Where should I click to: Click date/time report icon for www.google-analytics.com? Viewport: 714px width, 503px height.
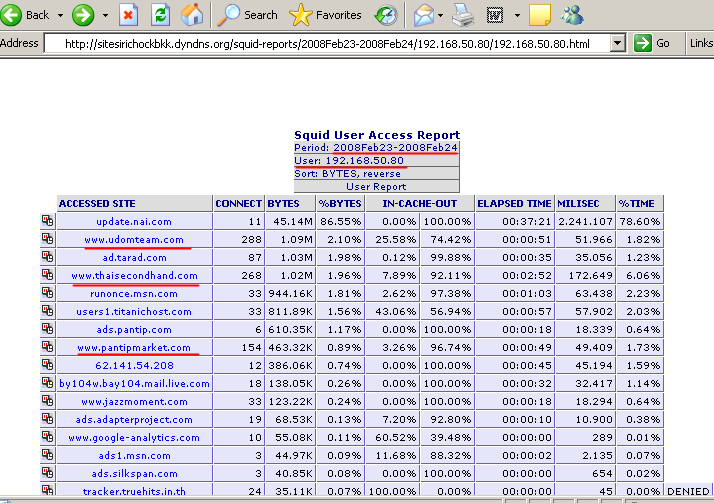point(48,437)
